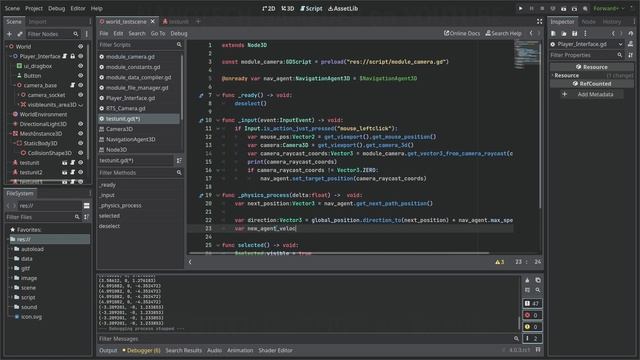Play the current scene icon

click(x=564, y=8)
